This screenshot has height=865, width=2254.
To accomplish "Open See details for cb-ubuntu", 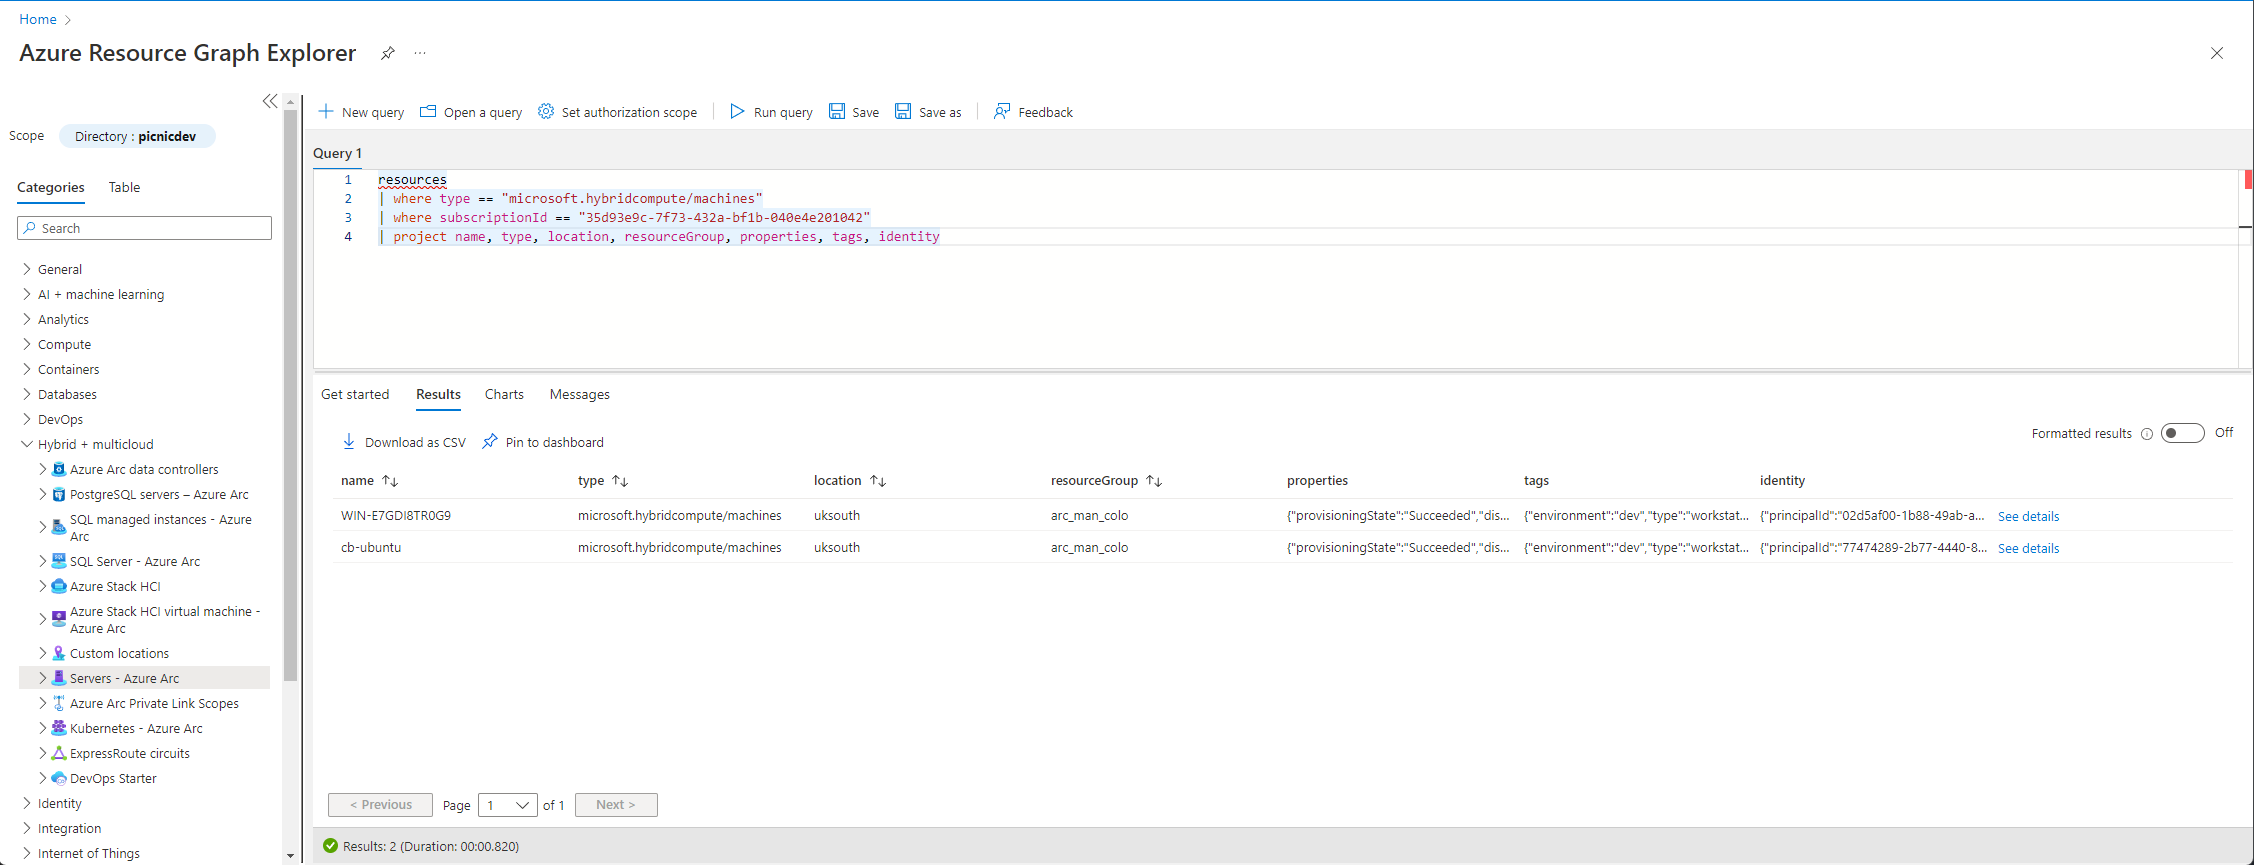I will pos(2028,548).
